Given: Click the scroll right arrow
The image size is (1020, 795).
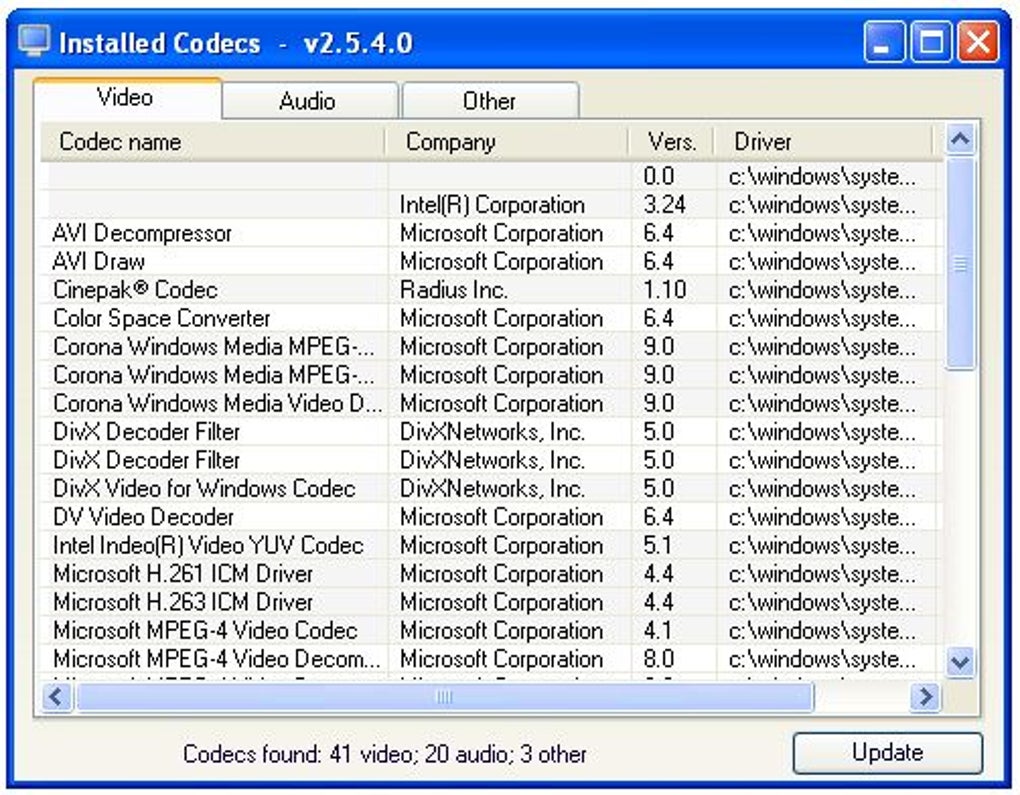Looking at the screenshot, I should click(925, 697).
